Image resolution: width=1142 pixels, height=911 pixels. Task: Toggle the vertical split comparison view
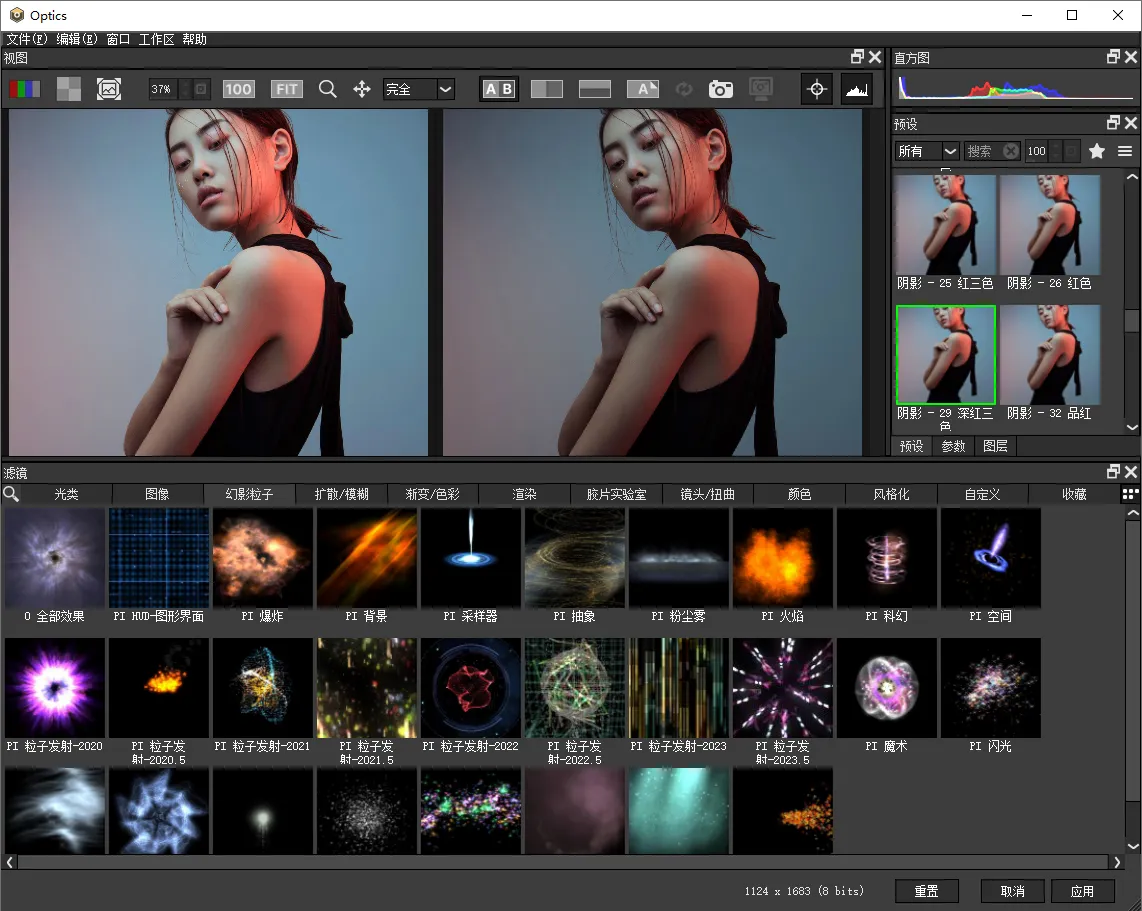(547, 89)
